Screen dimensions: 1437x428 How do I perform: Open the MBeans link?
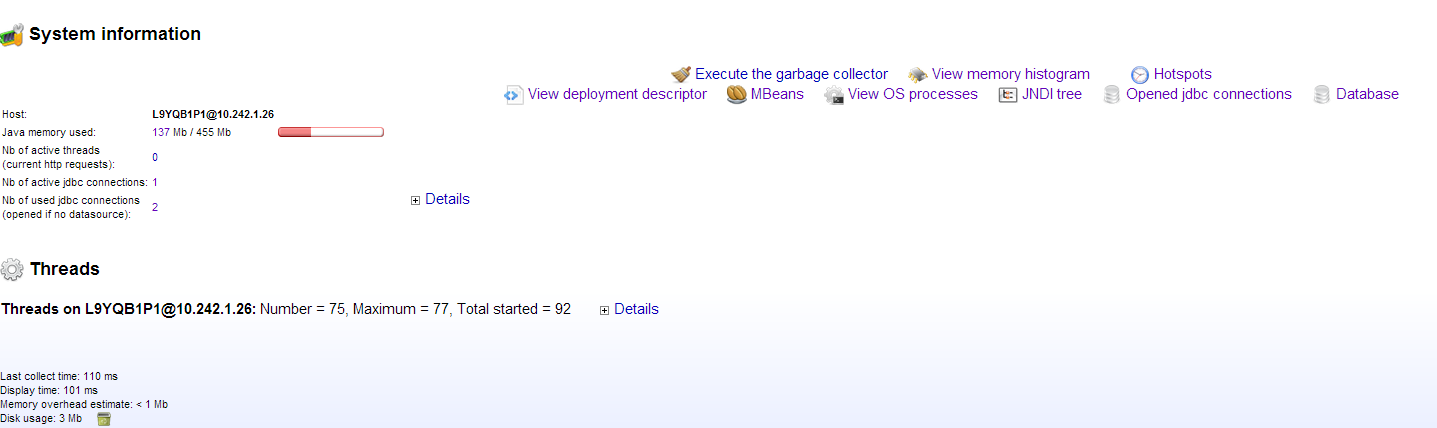[x=777, y=94]
